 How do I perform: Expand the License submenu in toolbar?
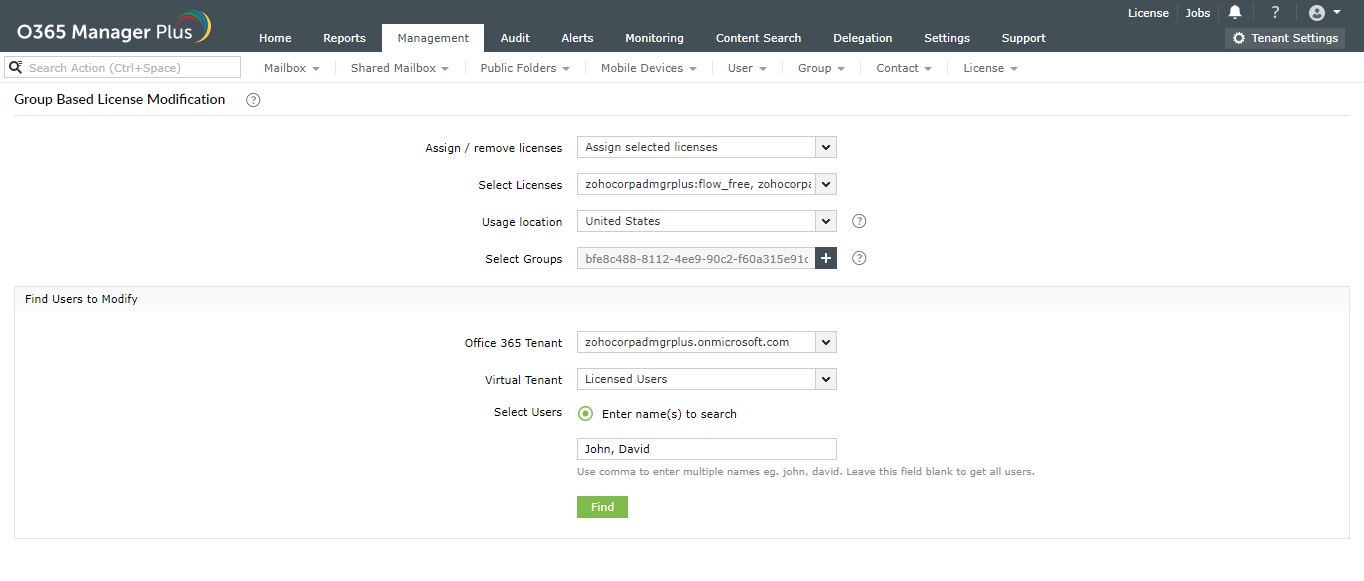coord(990,68)
